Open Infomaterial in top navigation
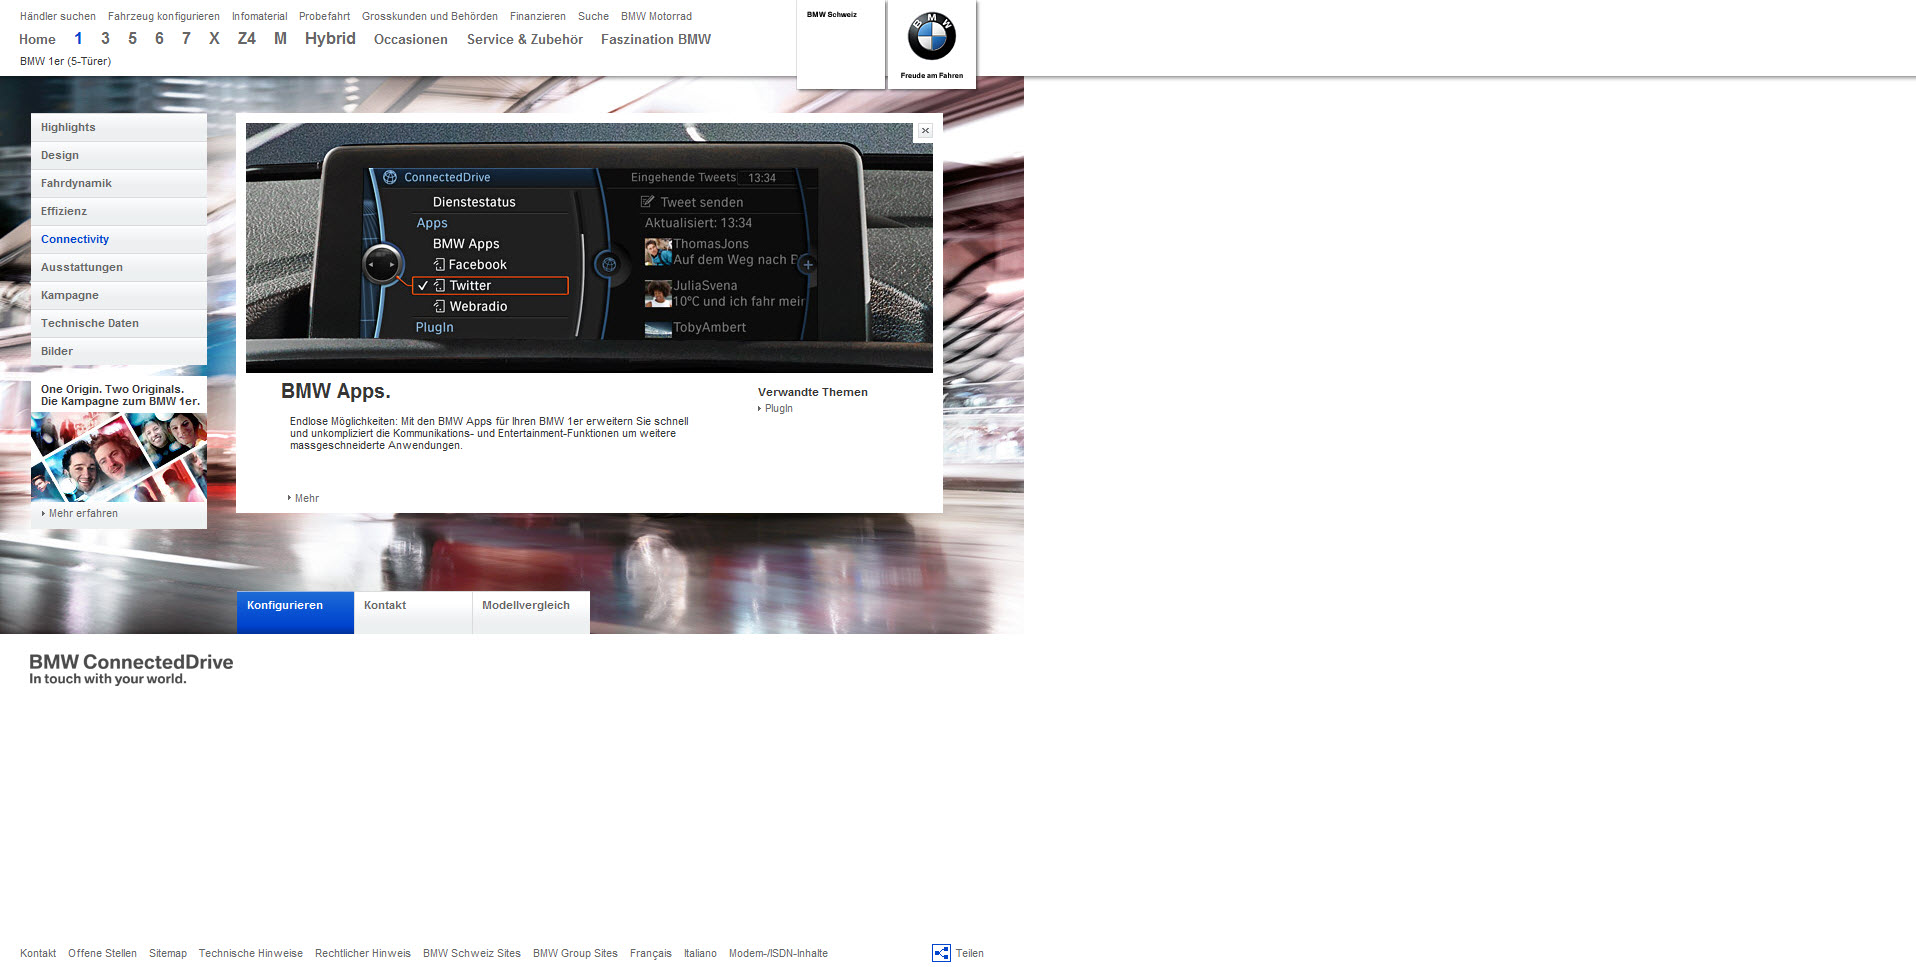Viewport: 1916px width, 967px height. coord(259,16)
